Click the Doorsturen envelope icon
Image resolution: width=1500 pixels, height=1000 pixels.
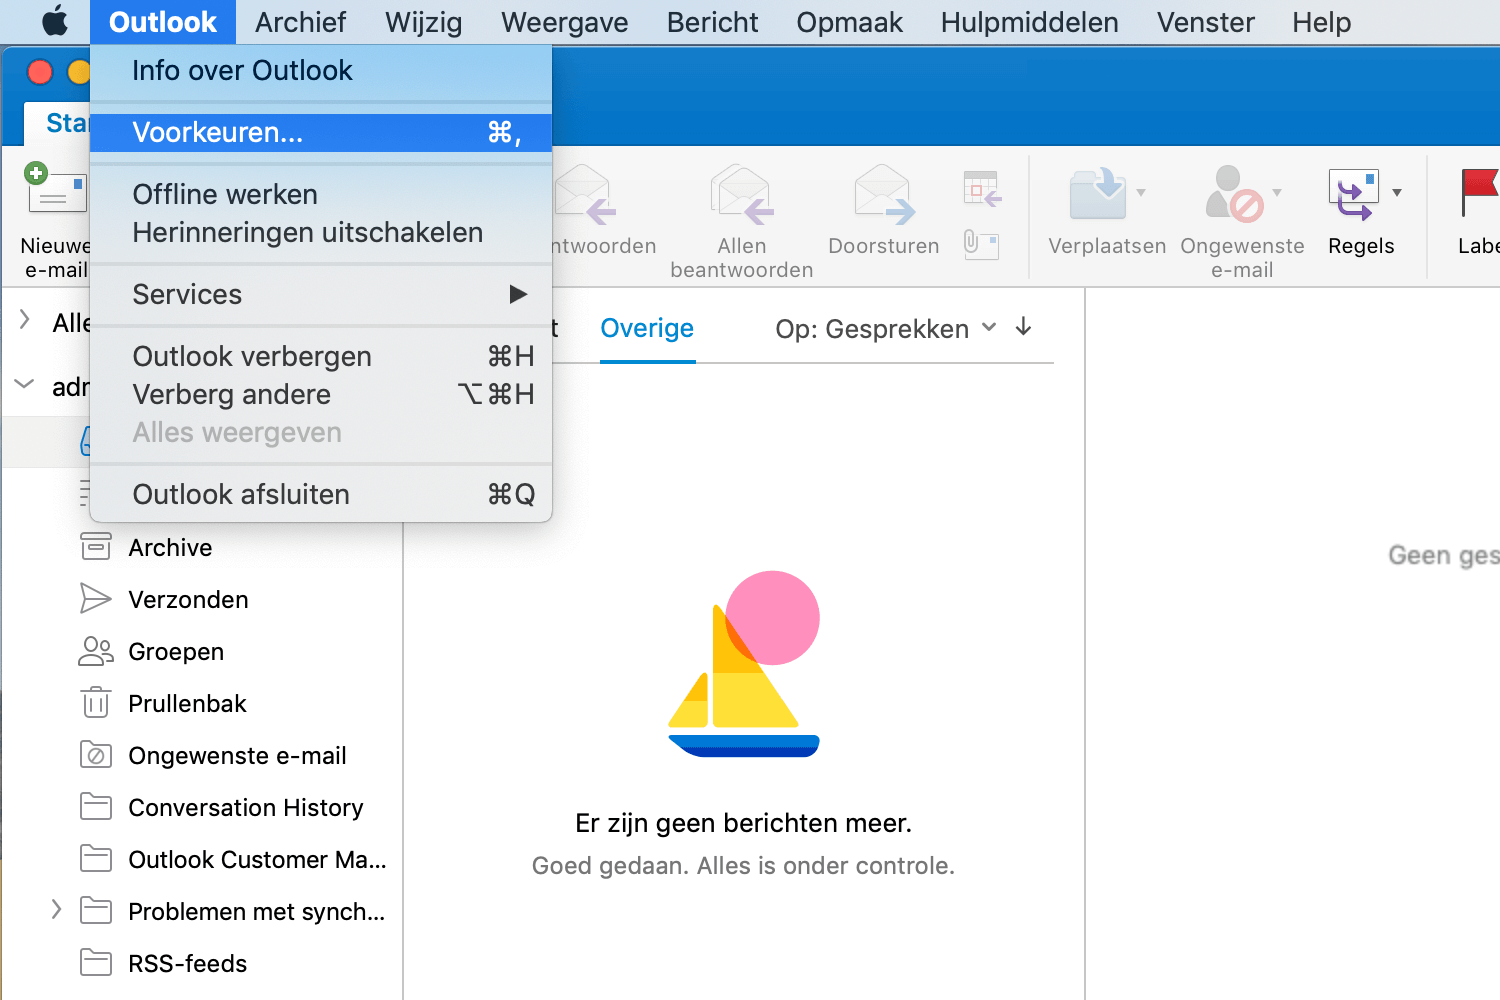click(884, 193)
